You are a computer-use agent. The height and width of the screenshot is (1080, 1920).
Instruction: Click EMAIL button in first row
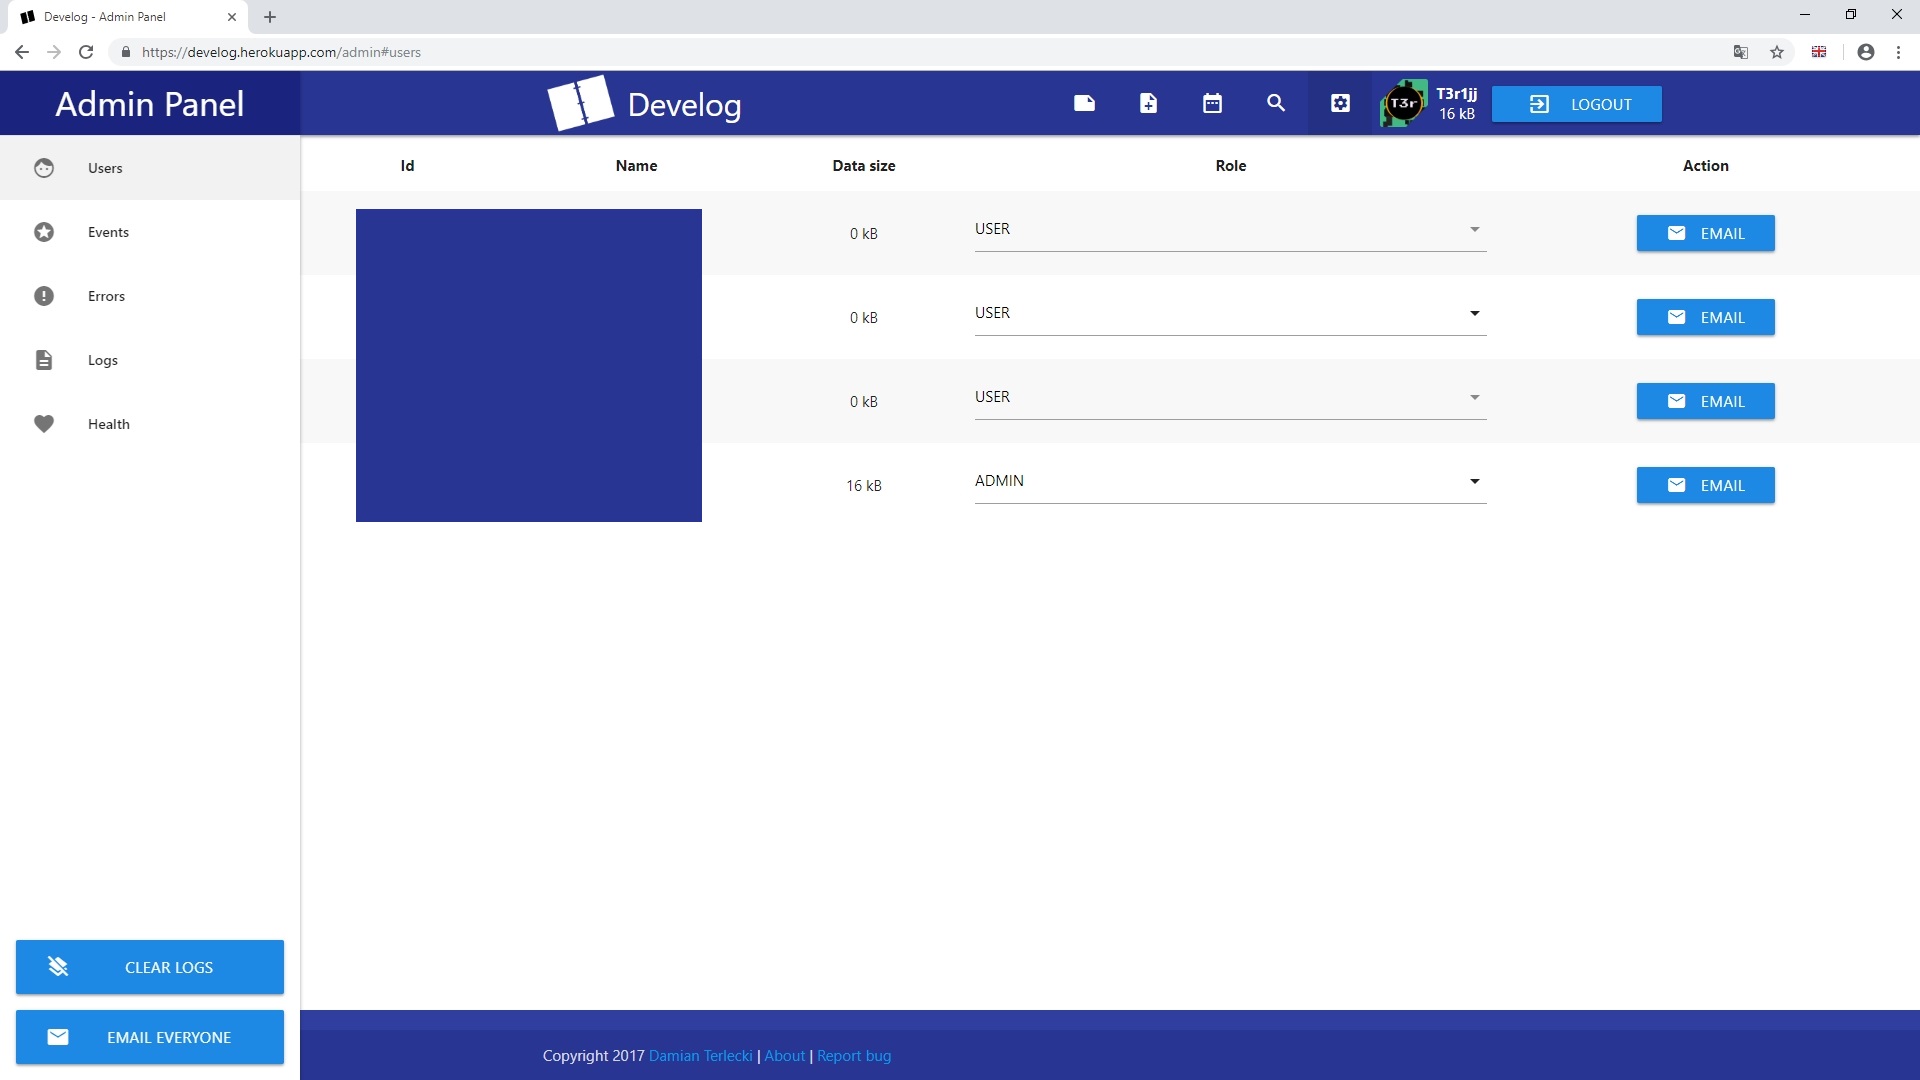[x=1705, y=233]
